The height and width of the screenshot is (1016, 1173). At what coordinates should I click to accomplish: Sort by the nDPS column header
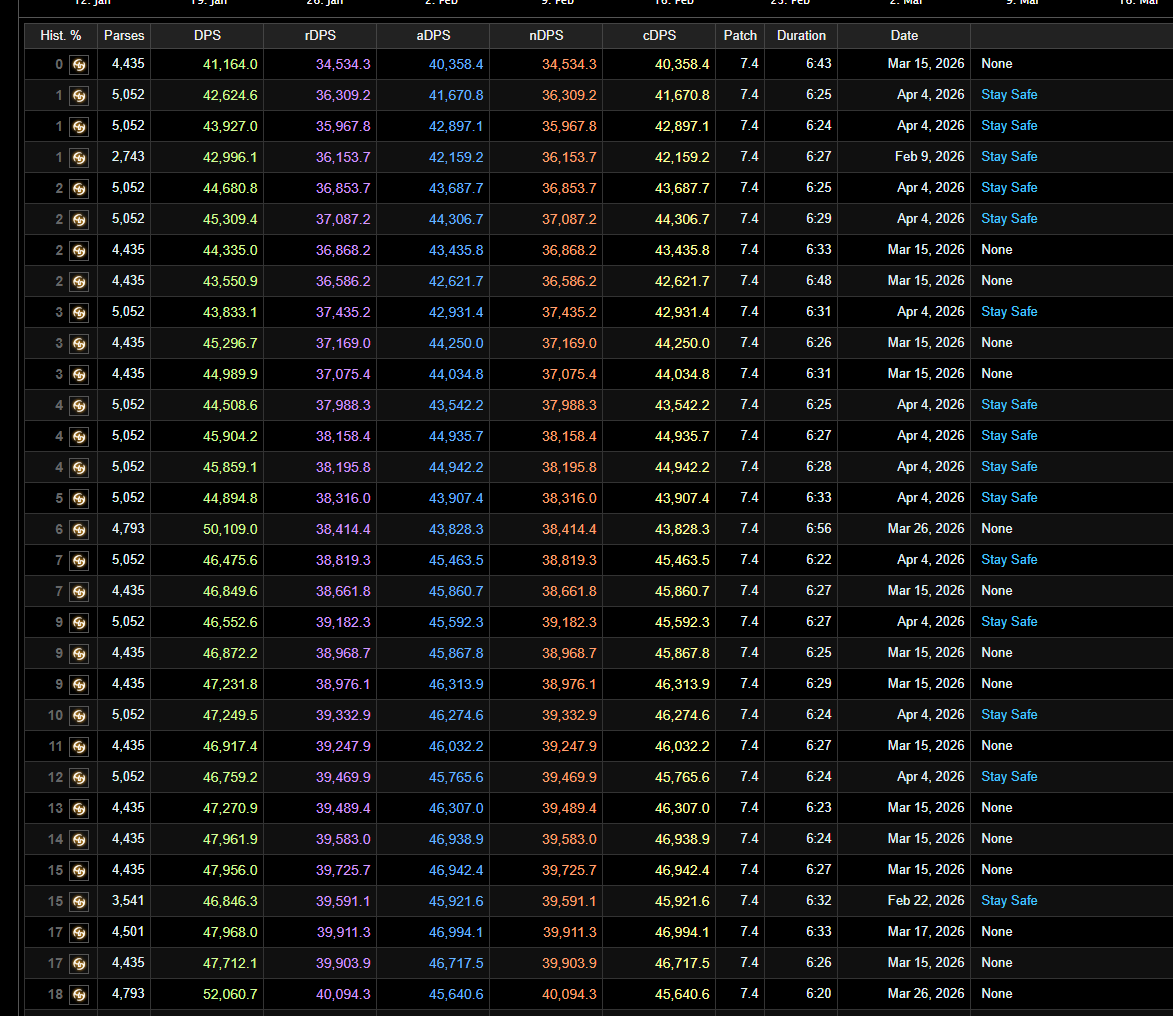[x=546, y=36]
